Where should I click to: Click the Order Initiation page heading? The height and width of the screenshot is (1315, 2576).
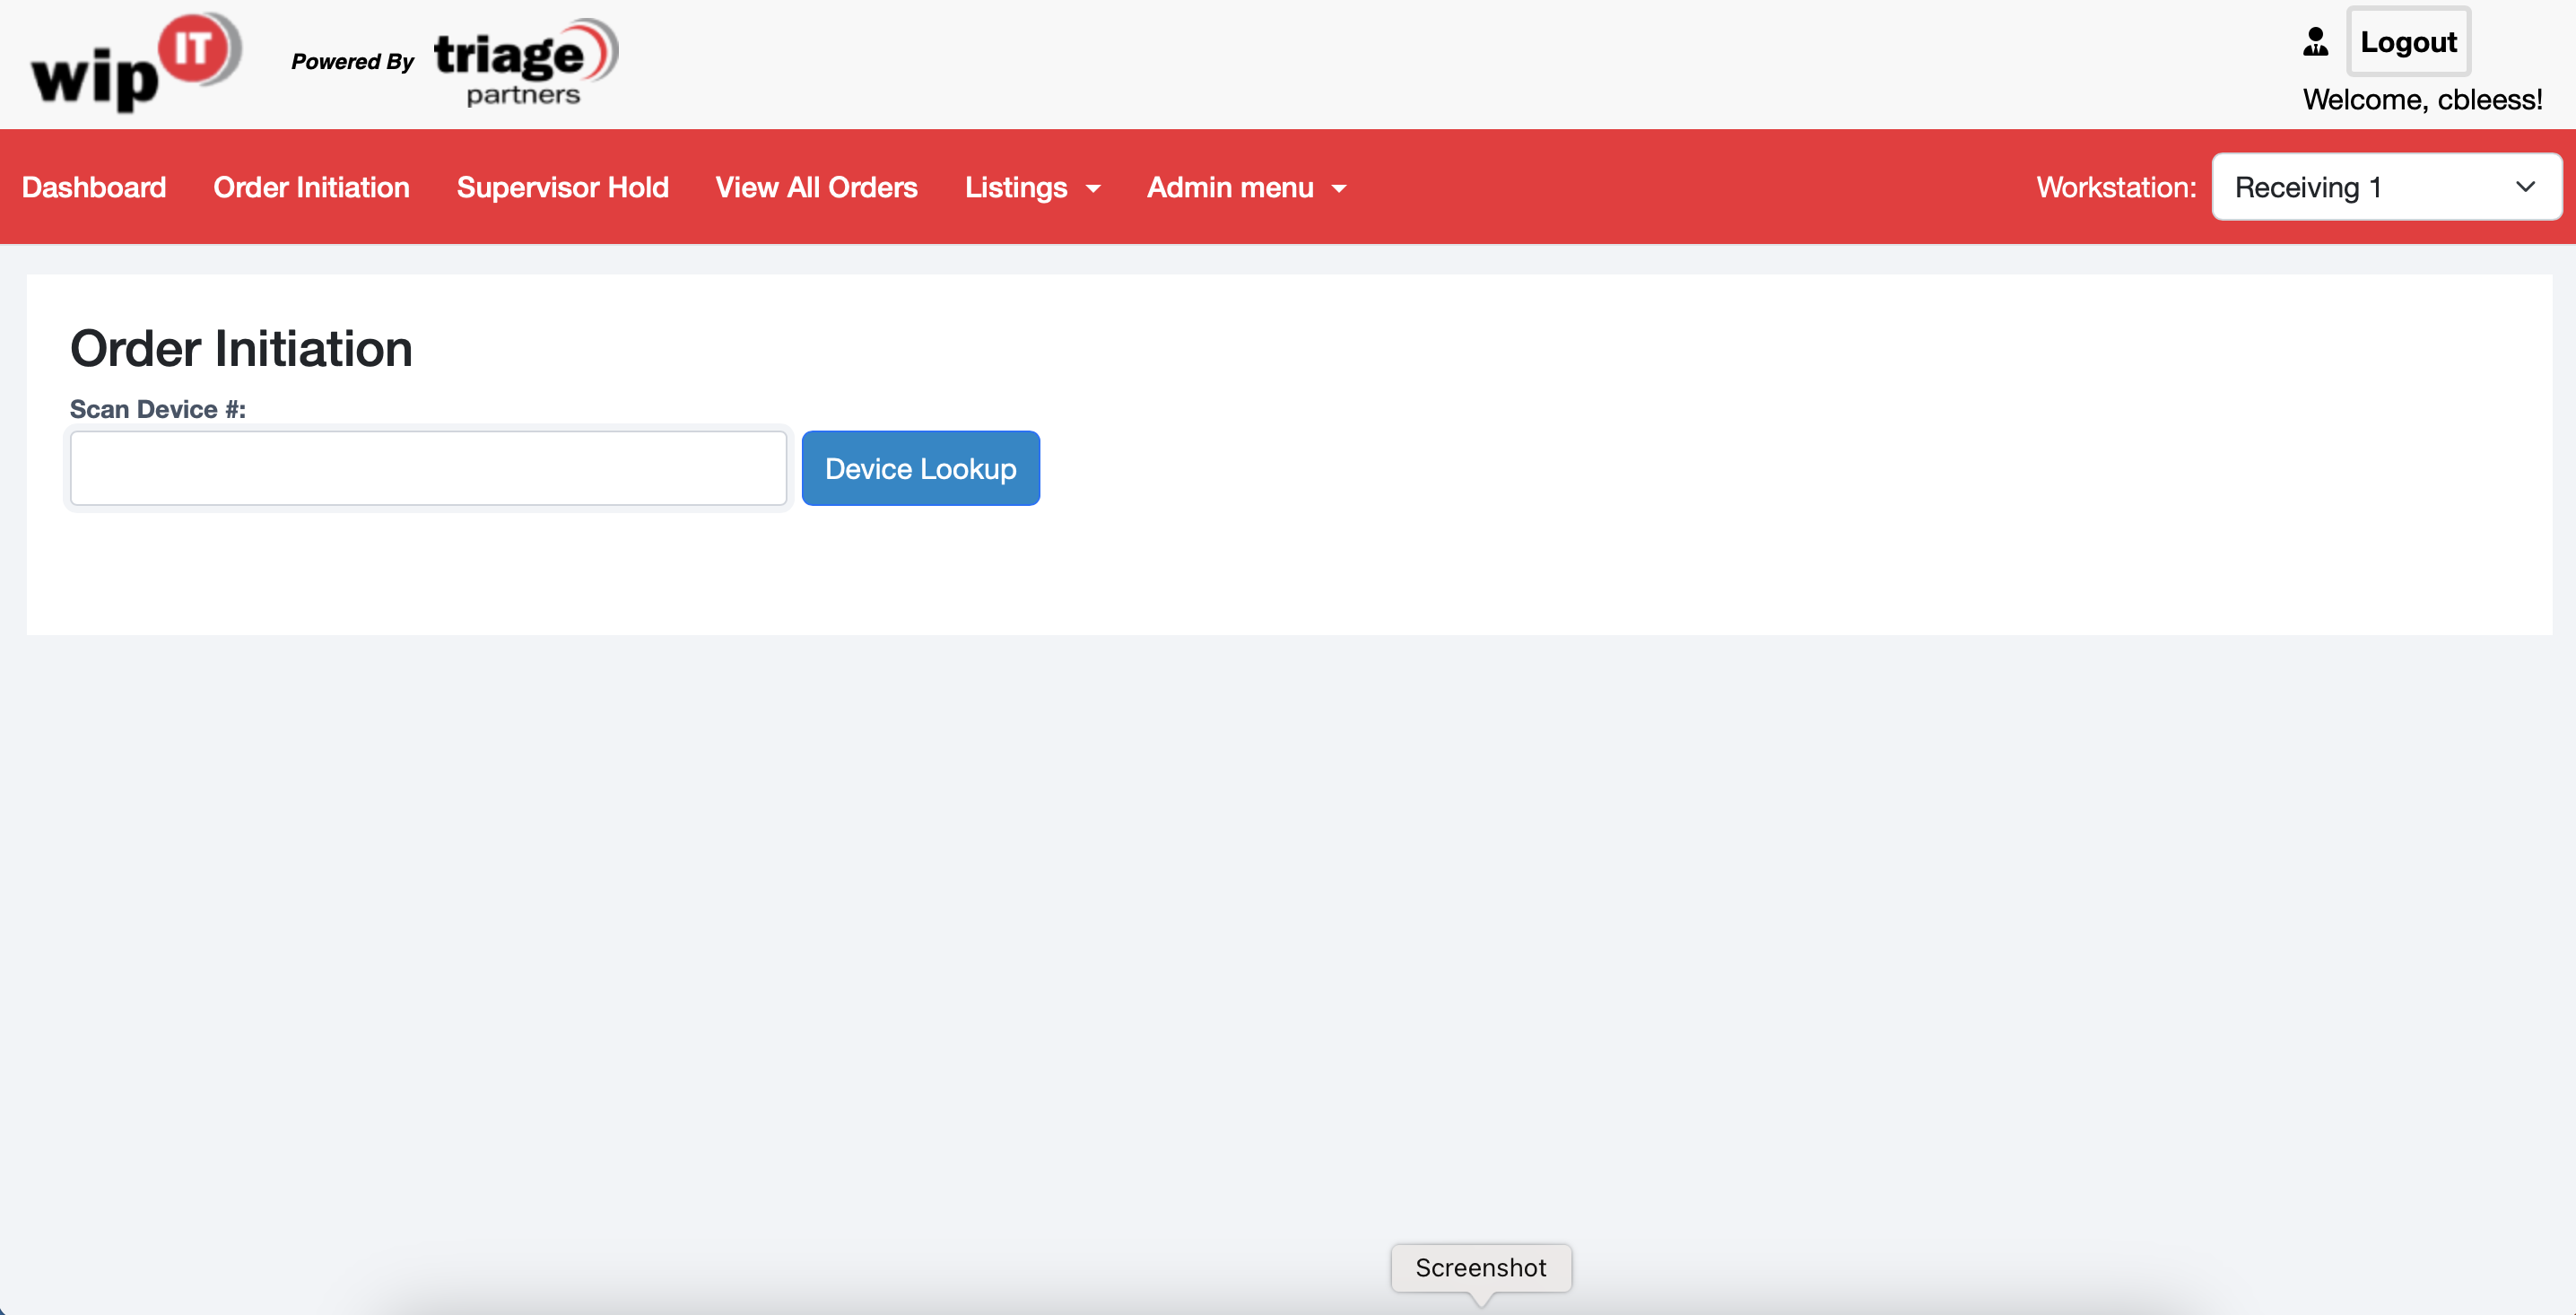point(240,348)
